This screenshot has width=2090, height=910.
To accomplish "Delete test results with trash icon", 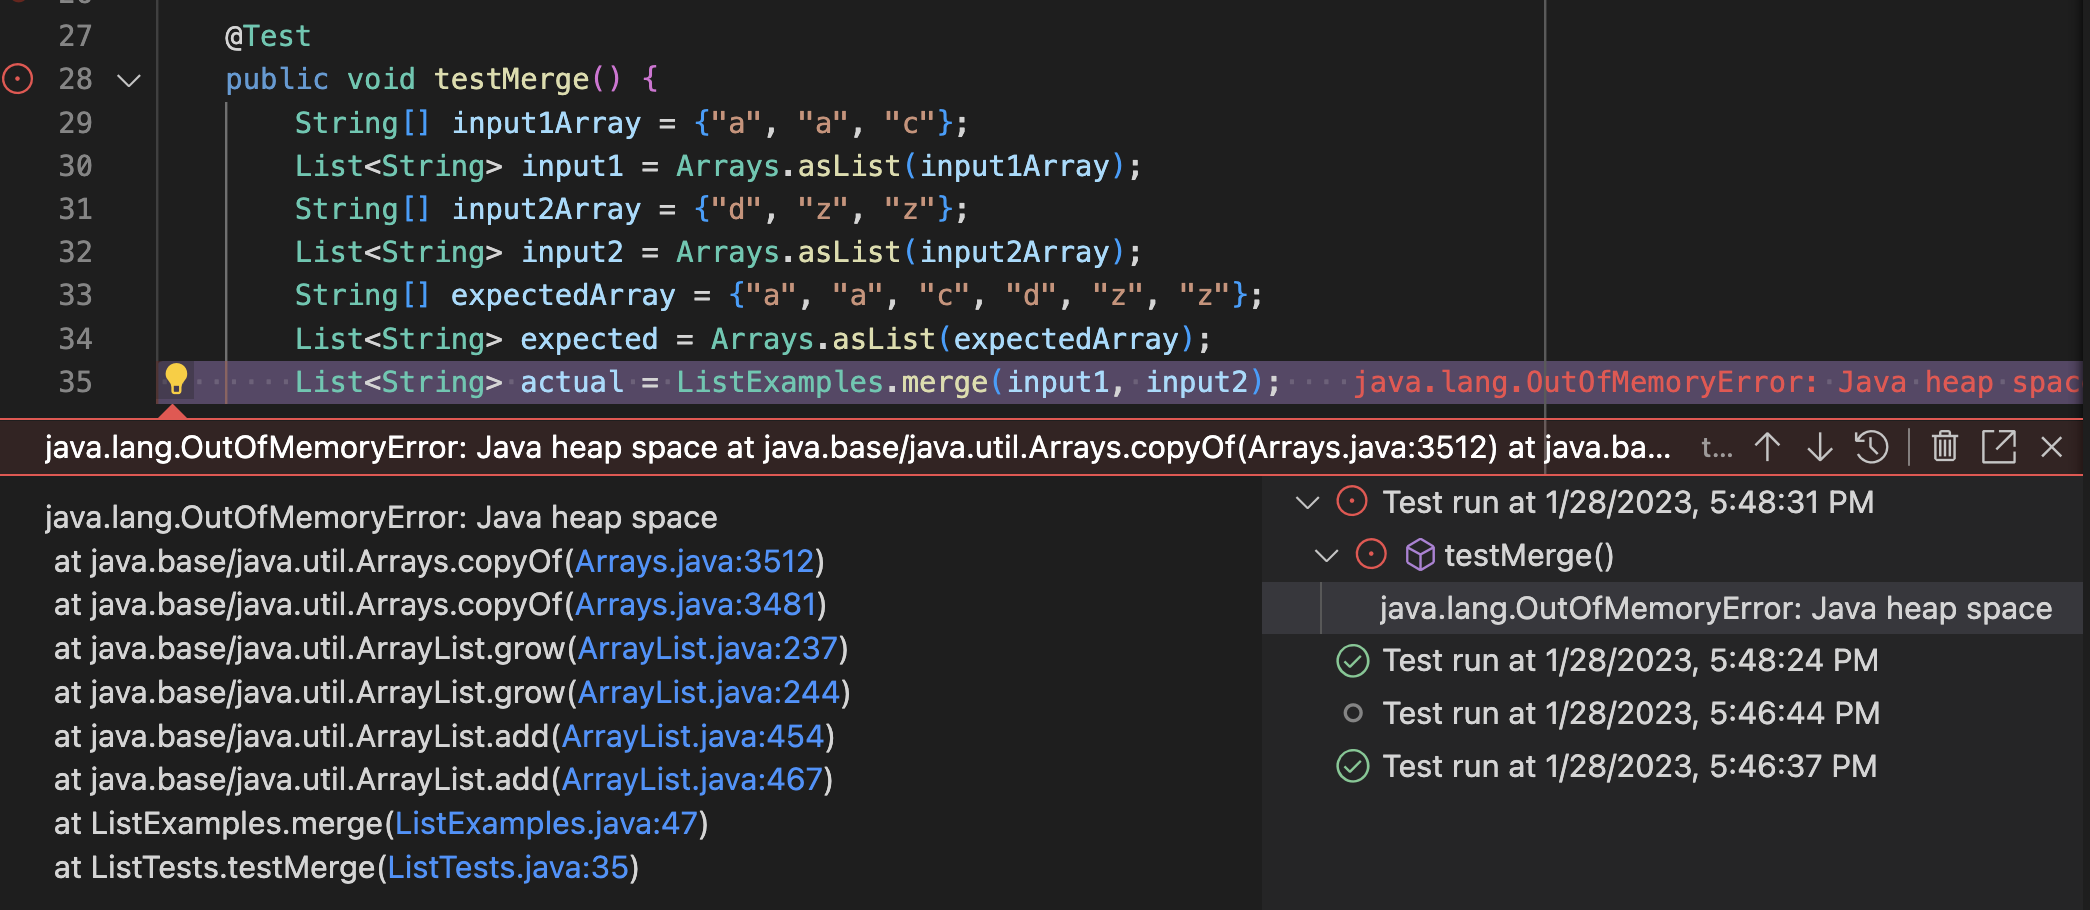I will click(x=1944, y=446).
